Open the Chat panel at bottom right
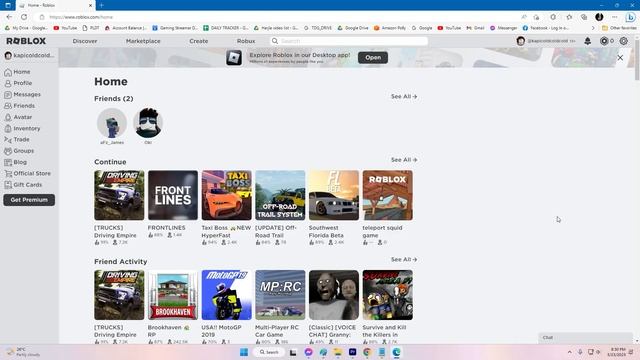The width and height of the screenshot is (640, 360). [x=585, y=338]
